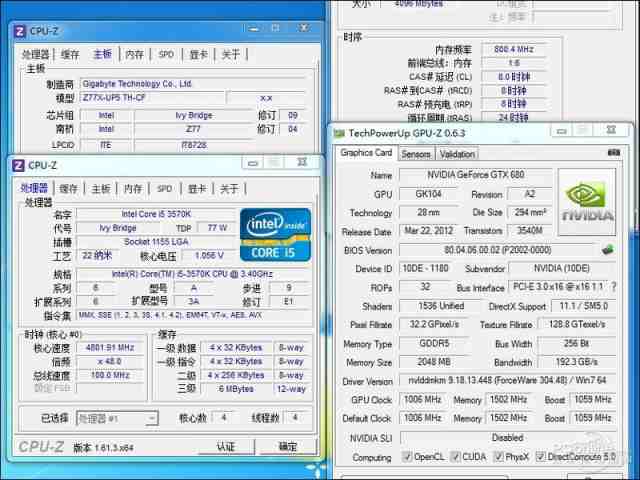
Task: Click the 192.3 GB/s bandwidth field
Action: pos(576,362)
